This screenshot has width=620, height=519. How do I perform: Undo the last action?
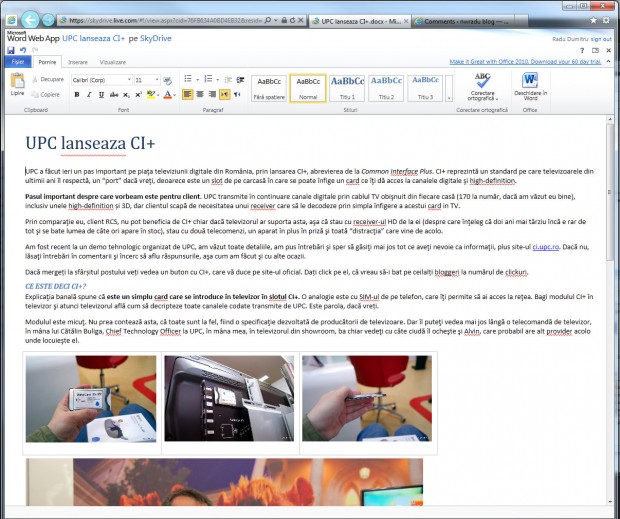[x=23, y=50]
